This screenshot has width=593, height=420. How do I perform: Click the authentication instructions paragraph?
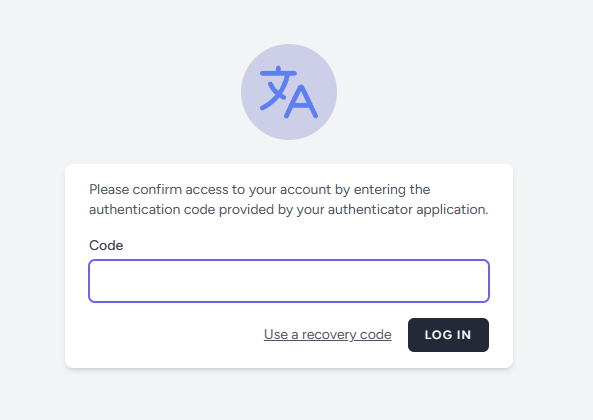point(289,199)
